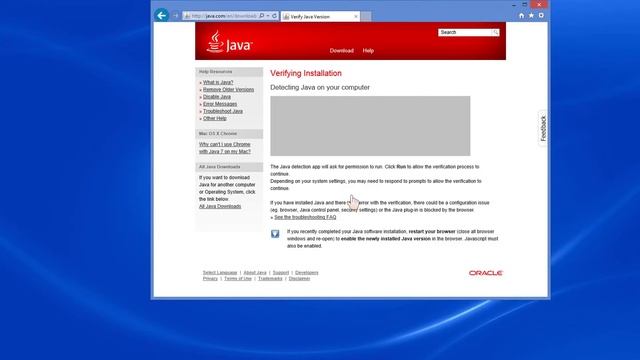Image resolution: width=640 pixels, height=360 pixels.
Task: Click the address bar search magnifier icon
Action: pos(262,16)
